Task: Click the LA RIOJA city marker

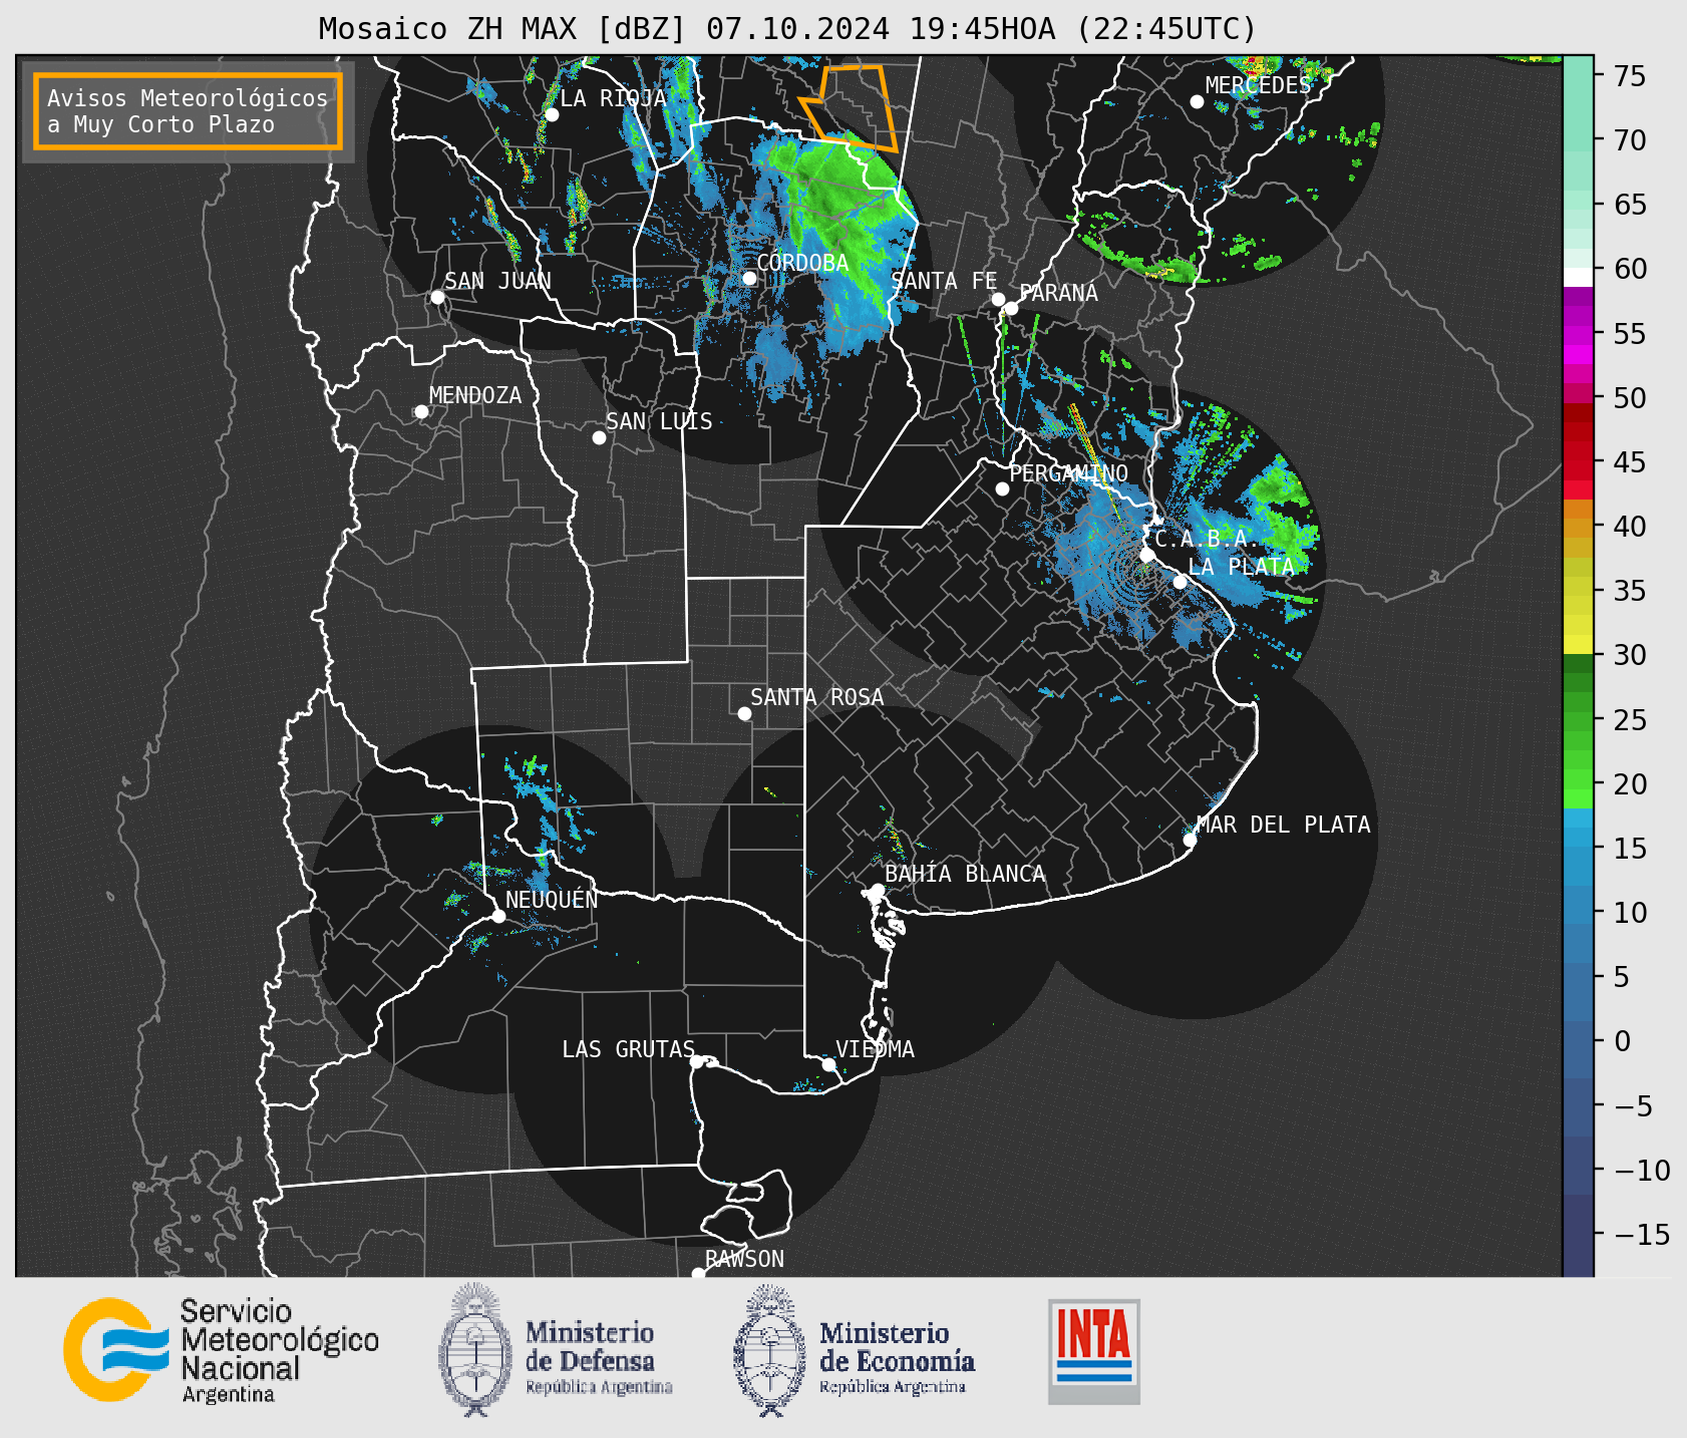Action: point(552,115)
